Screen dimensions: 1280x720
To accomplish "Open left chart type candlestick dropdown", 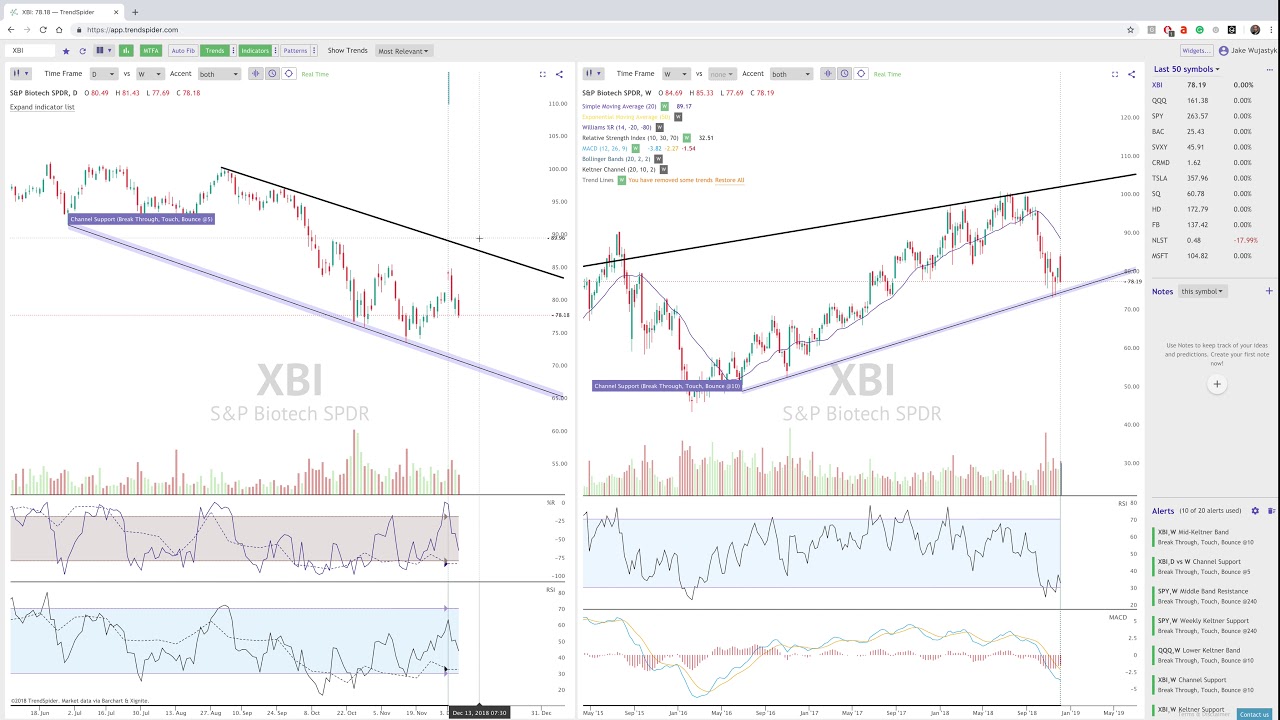I will coord(21,73).
